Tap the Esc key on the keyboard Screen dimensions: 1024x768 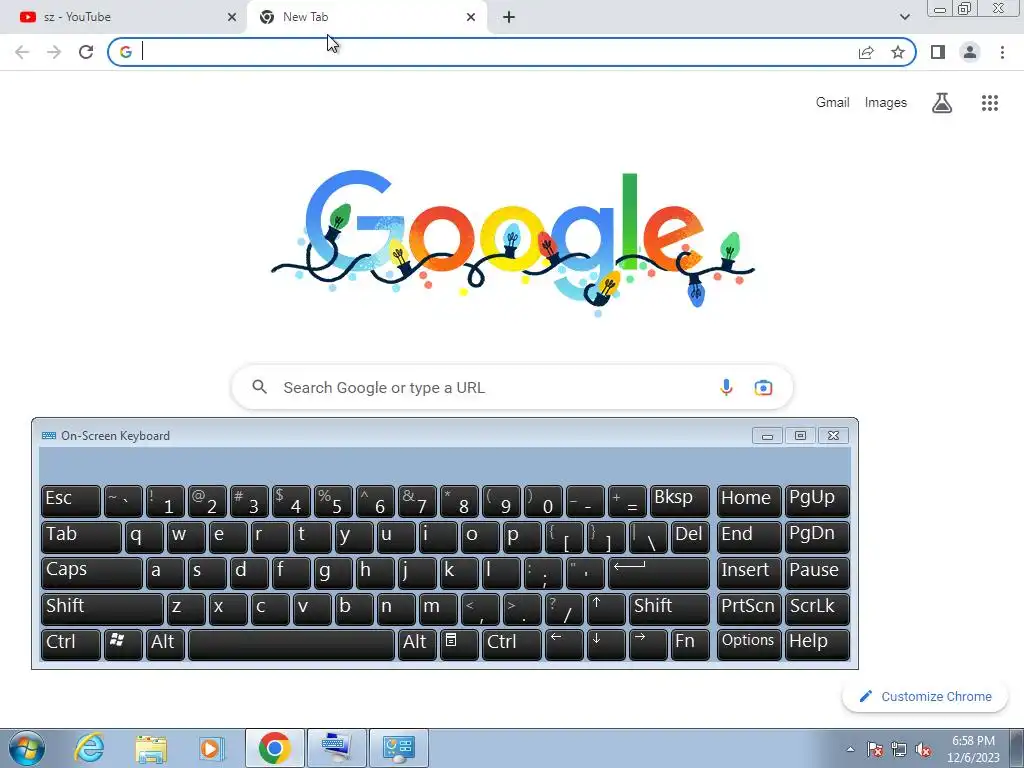pos(71,500)
